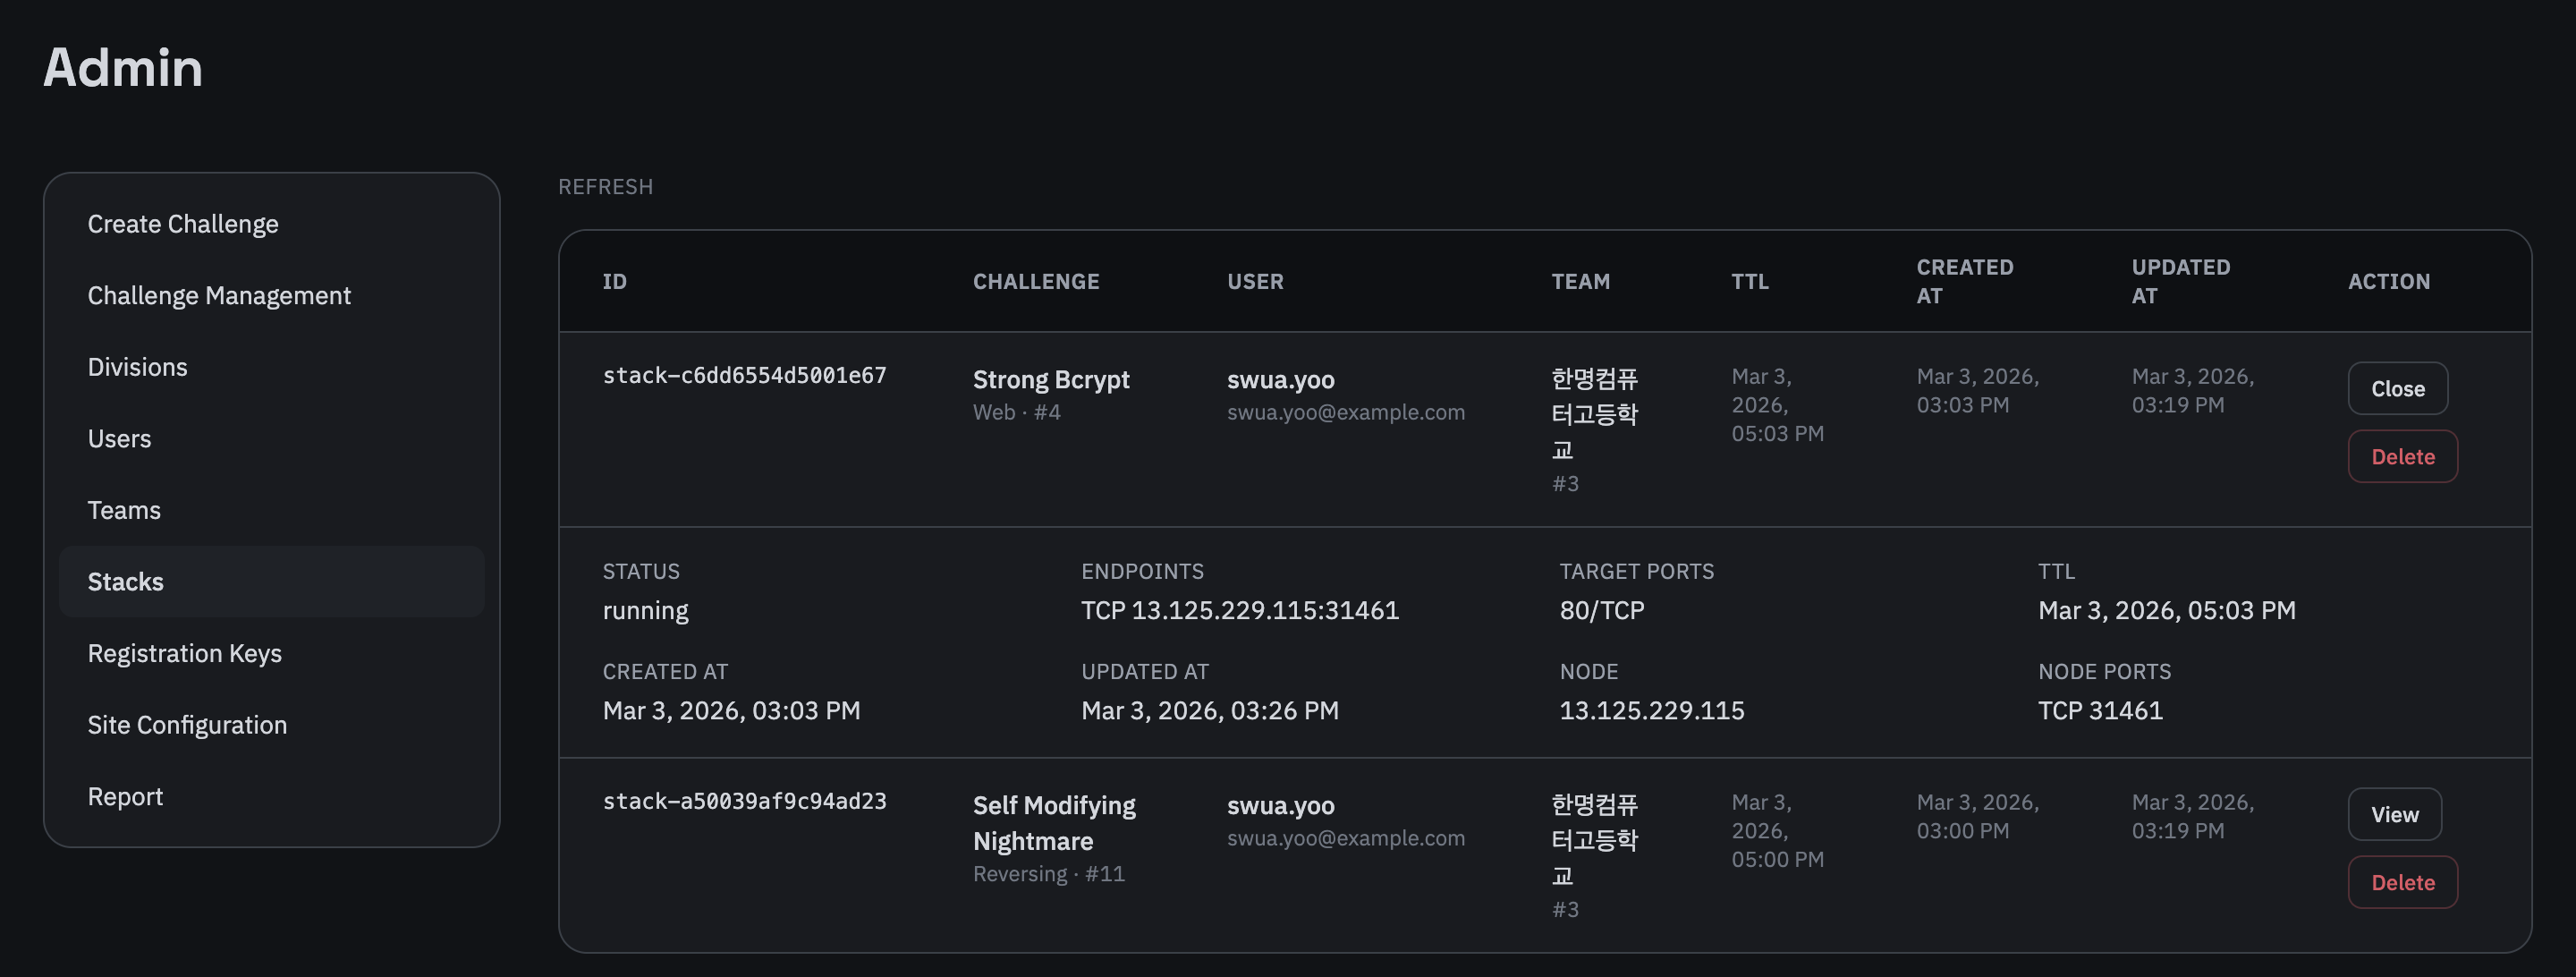Delete the stack-c6dd6554d5001e67 stack
Viewport: 2576px width, 977px height.
2402,456
